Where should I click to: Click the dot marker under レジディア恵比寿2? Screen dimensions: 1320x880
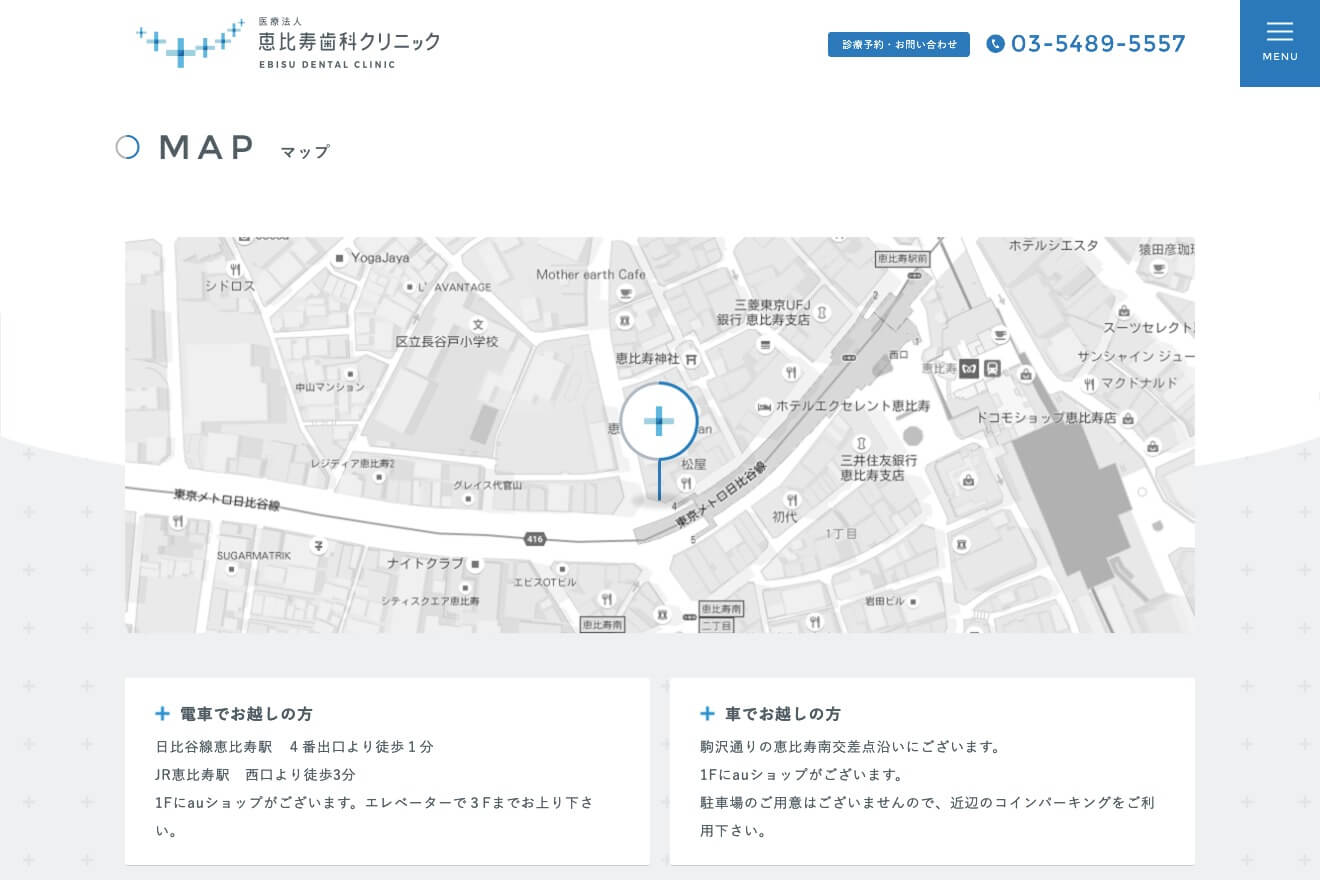pos(378,478)
